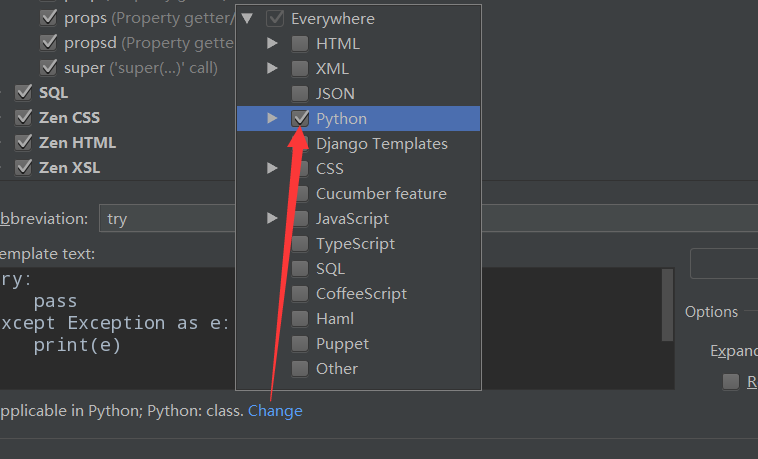Uncheck the Python context checkbox
758x459 pixels.
click(x=300, y=119)
